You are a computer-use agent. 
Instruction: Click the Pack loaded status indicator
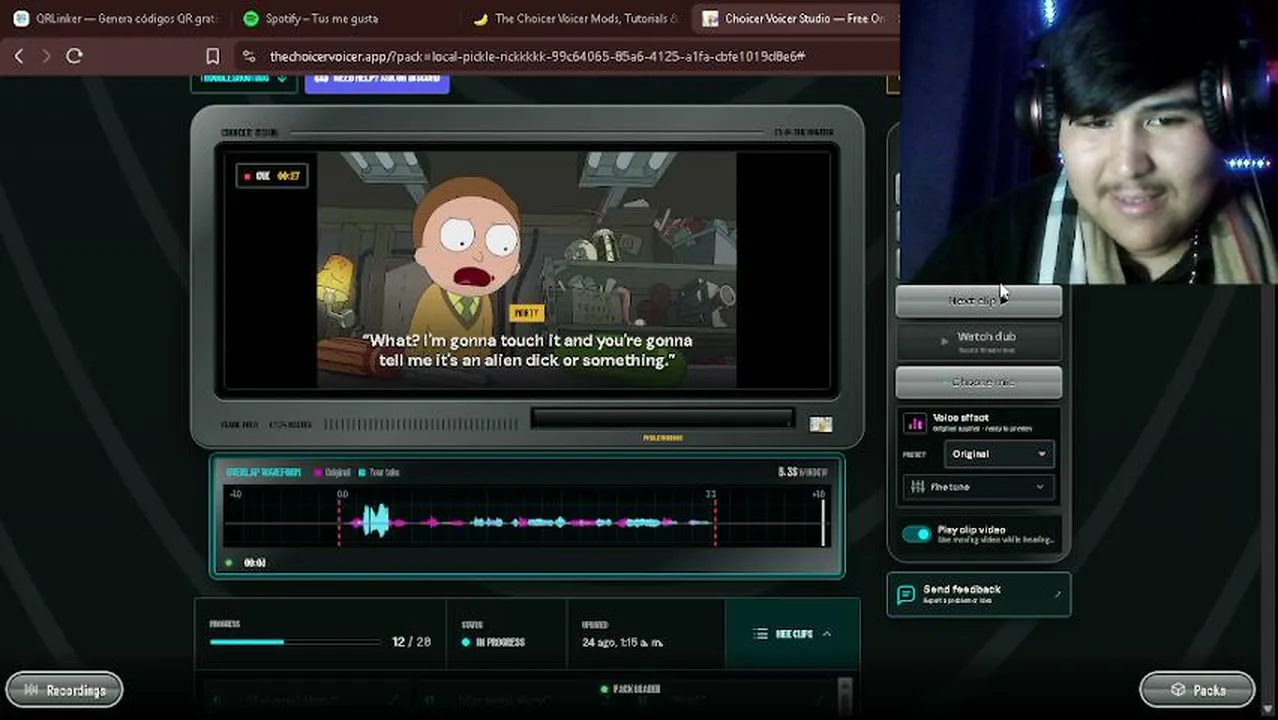pos(629,689)
